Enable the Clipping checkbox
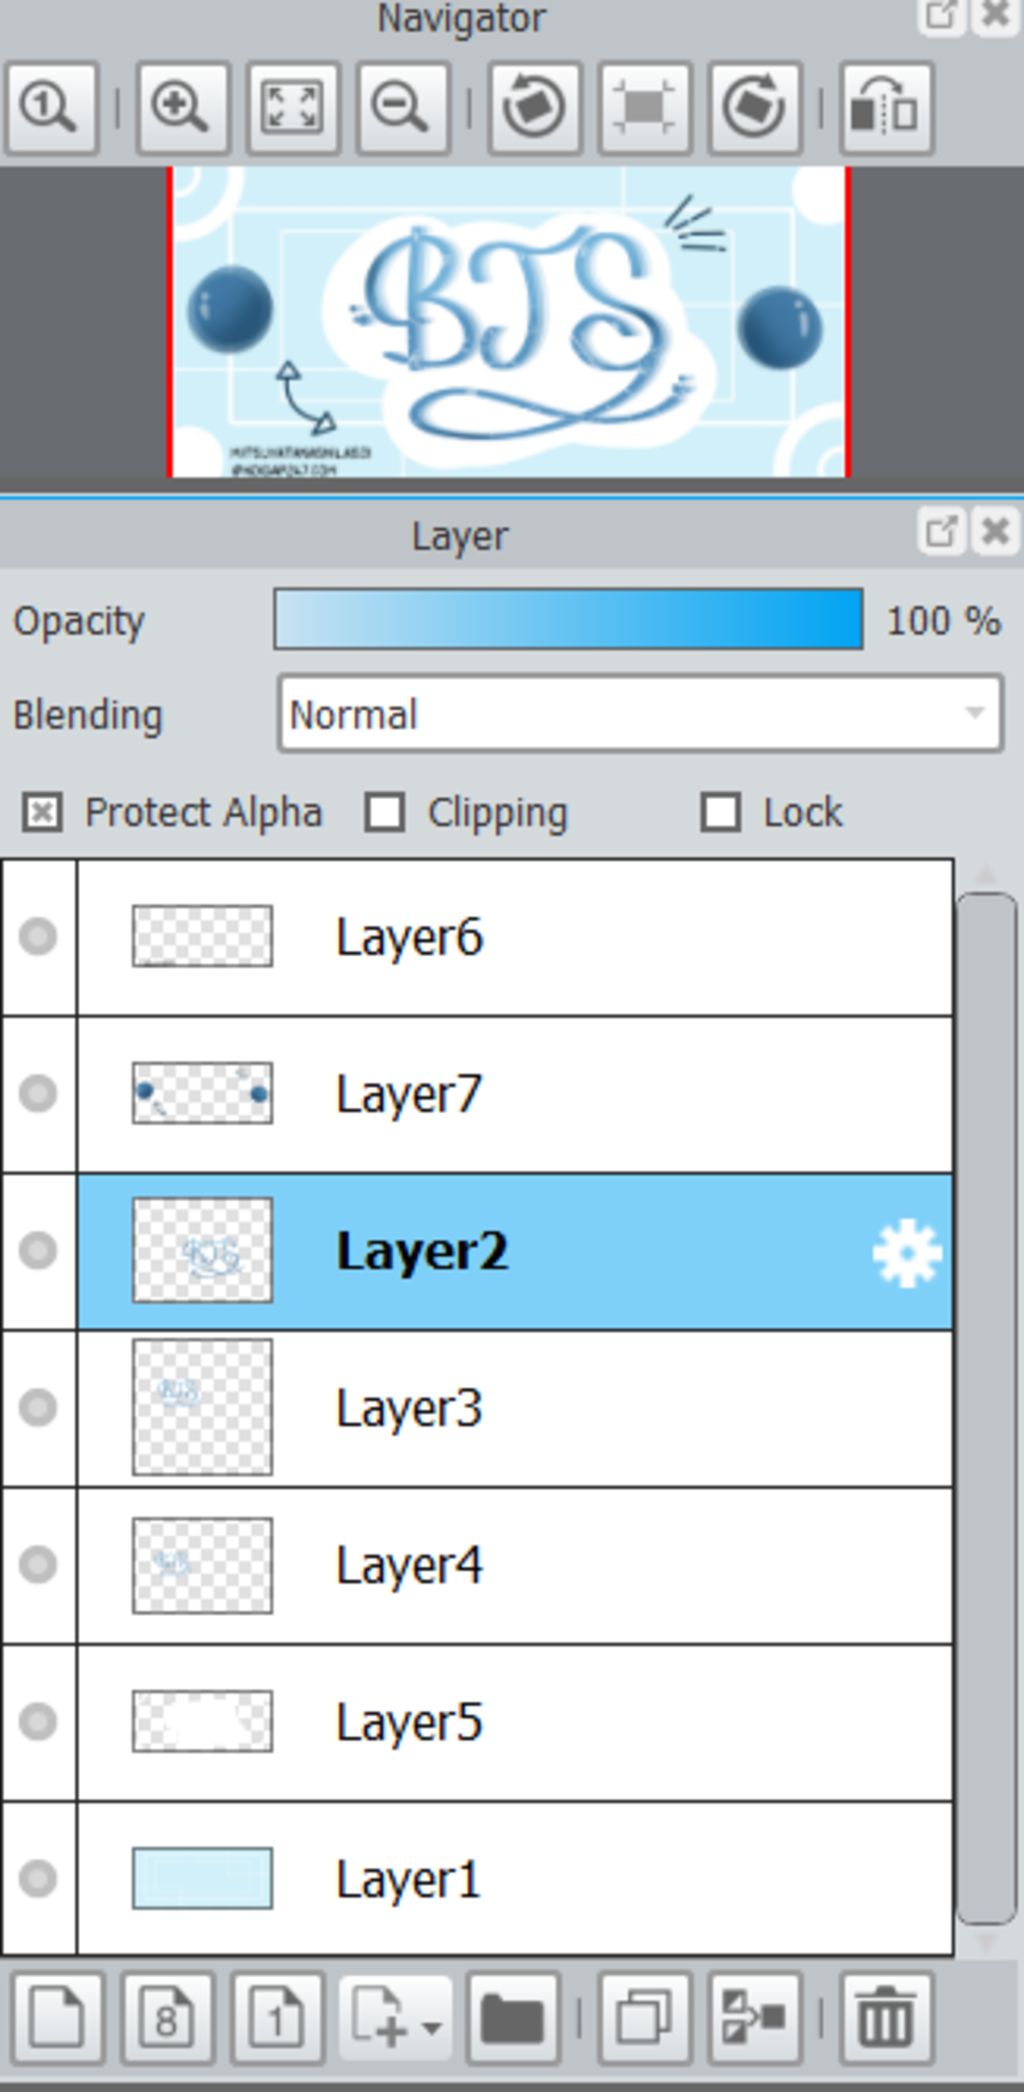Viewport: 1024px width, 2092px height. coord(385,812)
